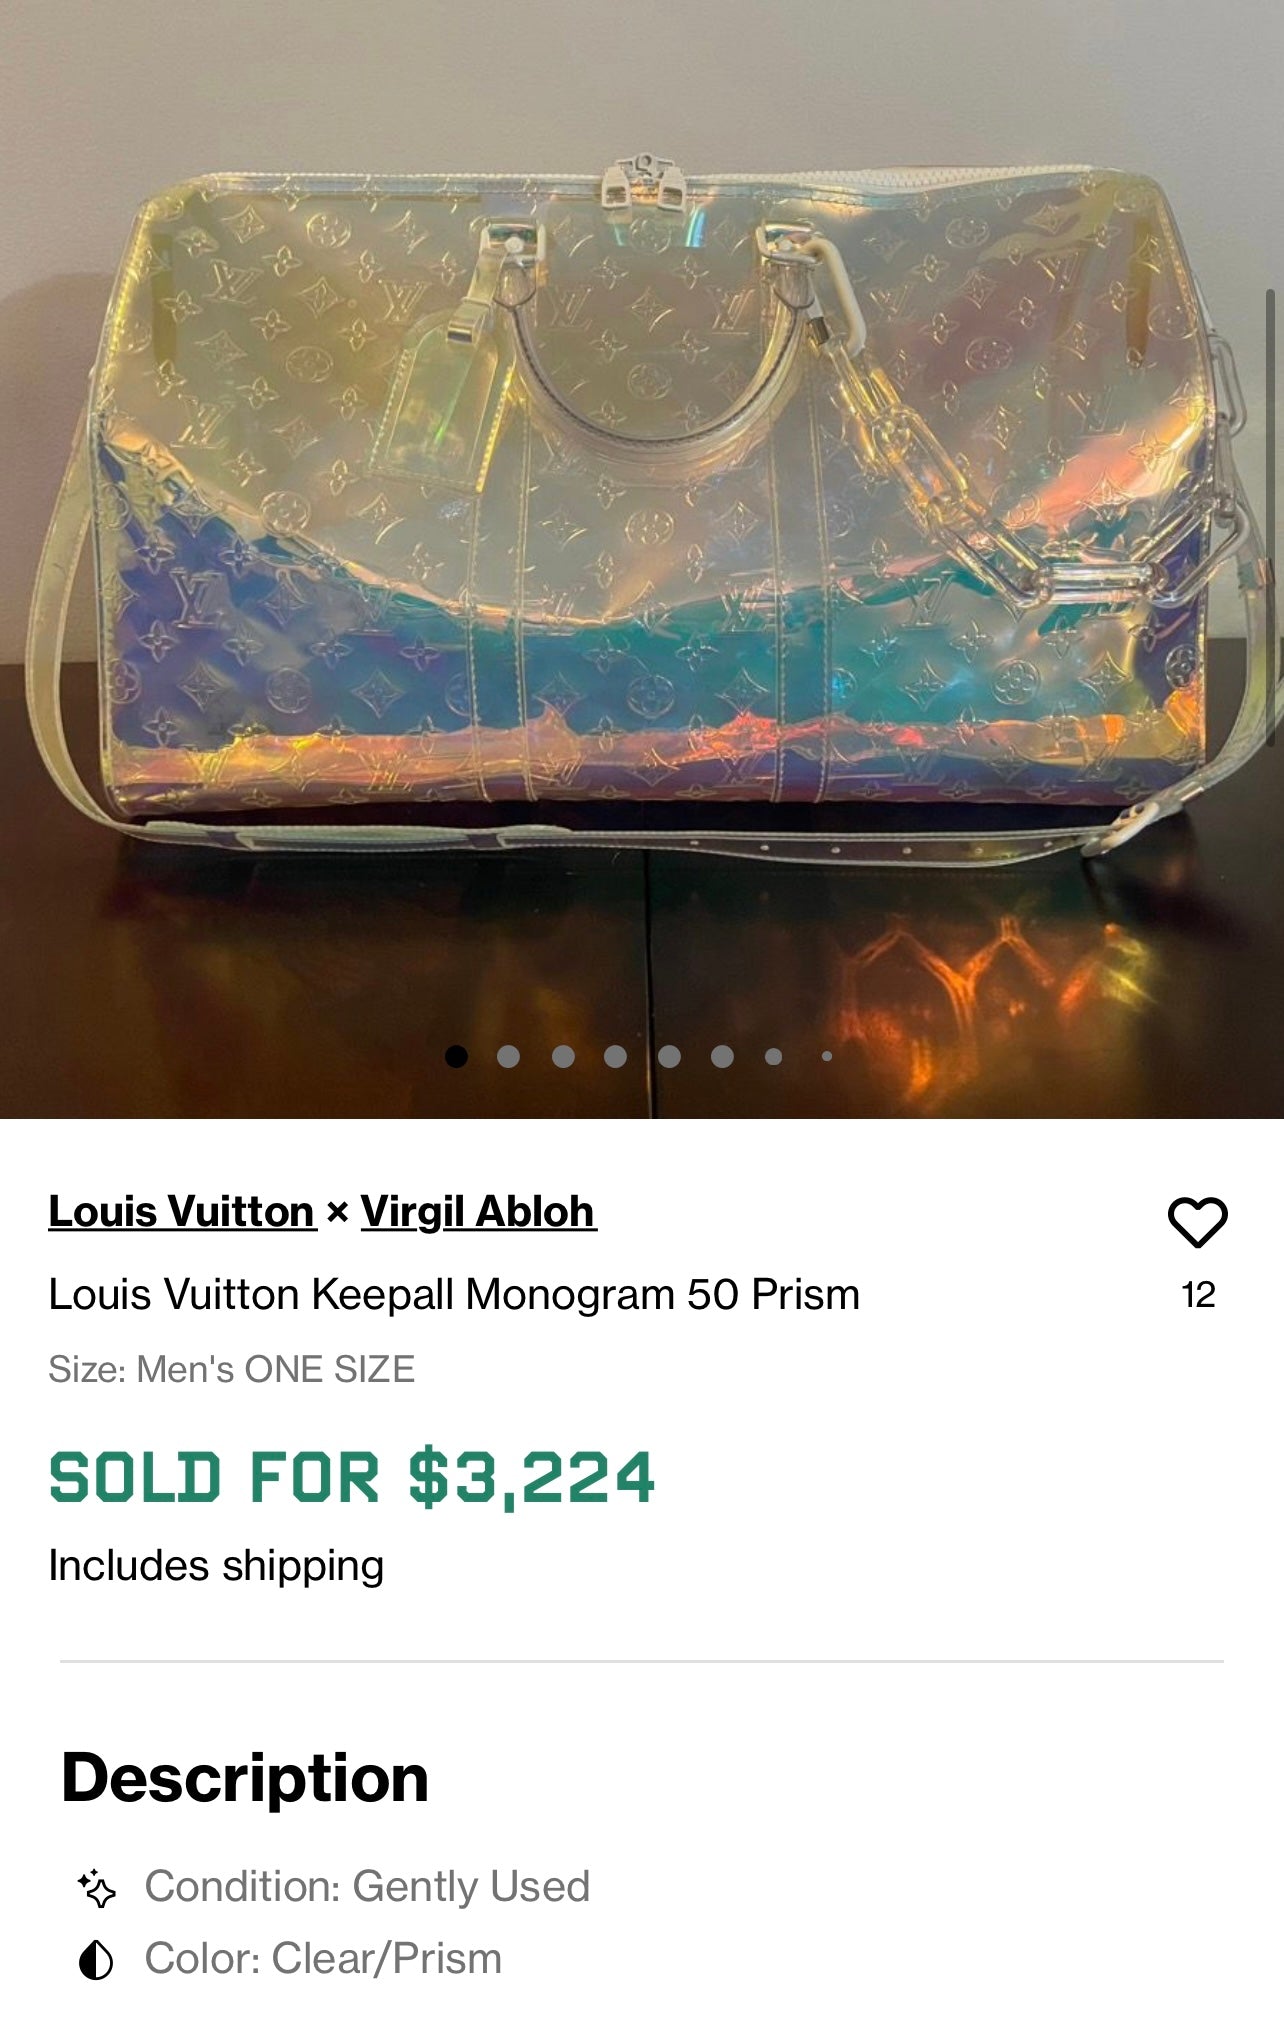The image size is (1284, 2017).
Task: Click the half-filled drop icon beside Color
Action: (x=96, y=1960)
